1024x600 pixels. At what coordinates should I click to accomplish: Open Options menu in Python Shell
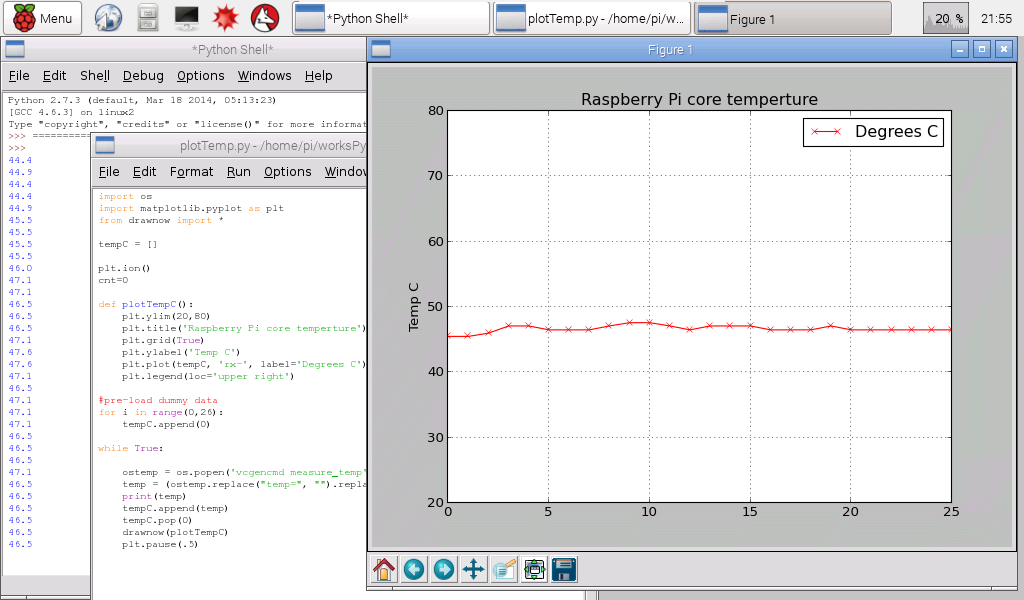(x=200, y=76)
